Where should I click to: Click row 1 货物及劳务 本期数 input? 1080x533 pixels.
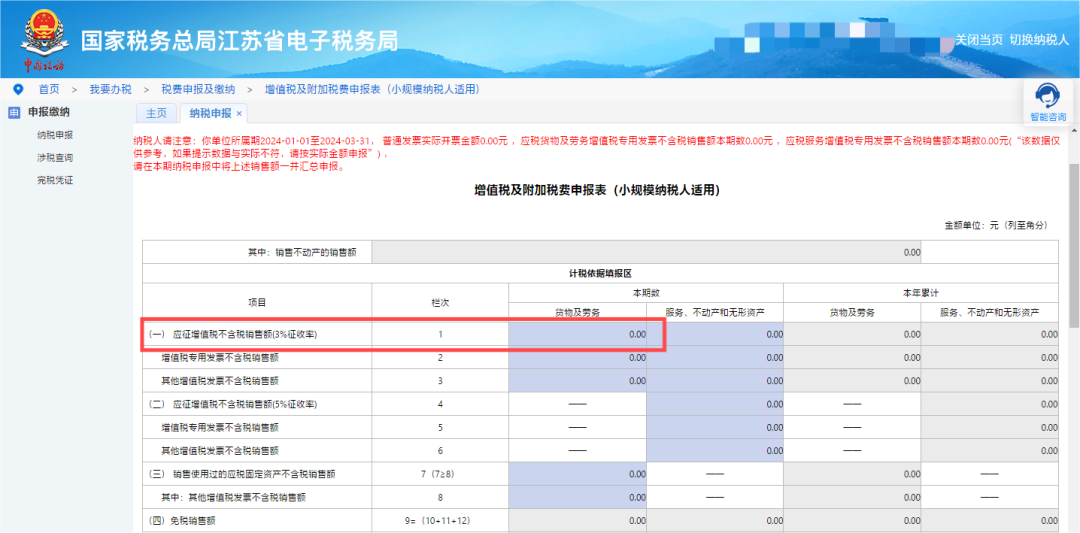tap(578, 334)
